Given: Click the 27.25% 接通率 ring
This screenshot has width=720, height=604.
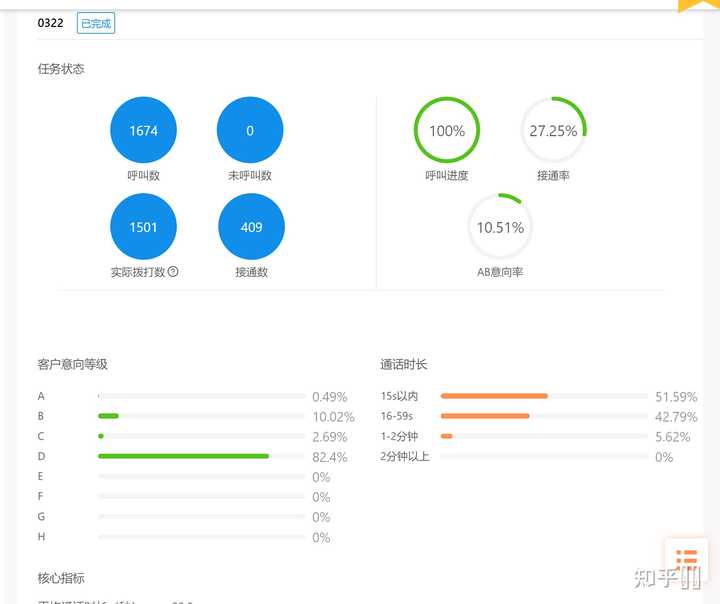Looking at the screenshot, I should coord(553,130).
